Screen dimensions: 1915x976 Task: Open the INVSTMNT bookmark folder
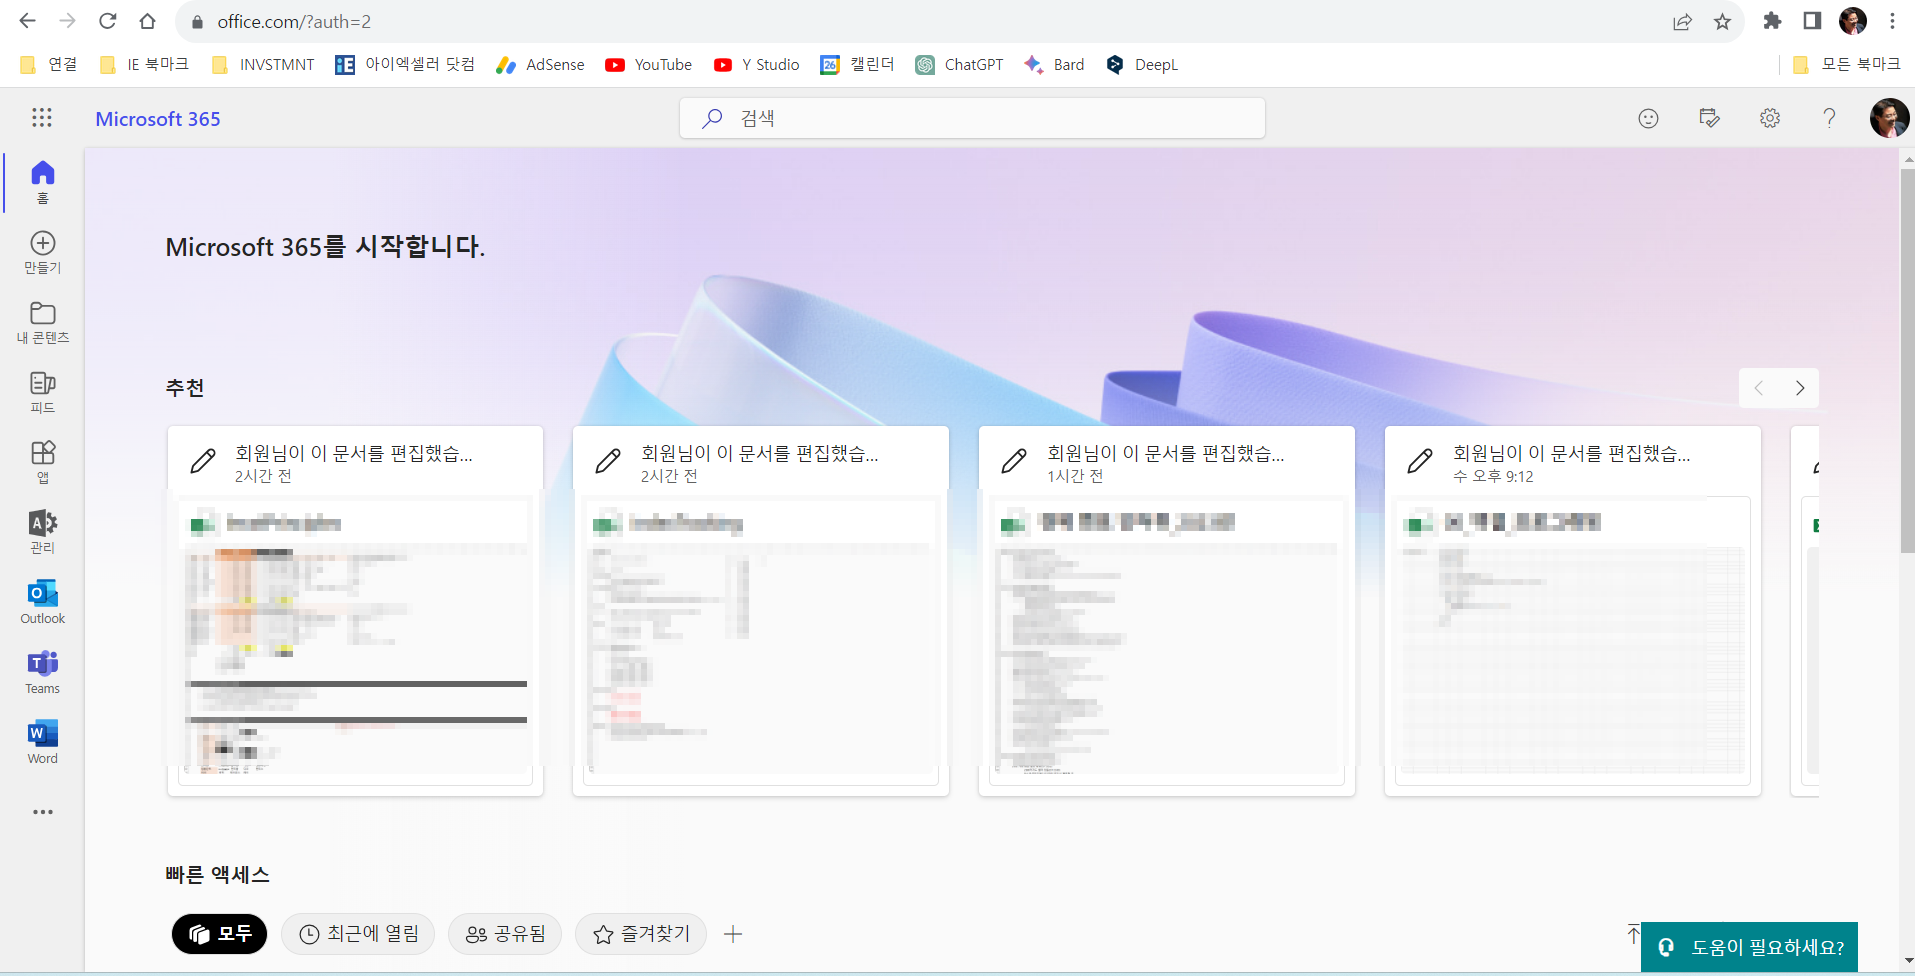[264, 65]
